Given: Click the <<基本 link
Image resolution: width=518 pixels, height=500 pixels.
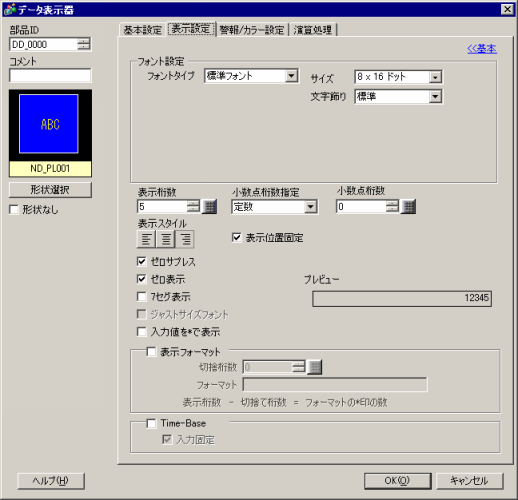Looking at the screenshot, I should point(482,49).
